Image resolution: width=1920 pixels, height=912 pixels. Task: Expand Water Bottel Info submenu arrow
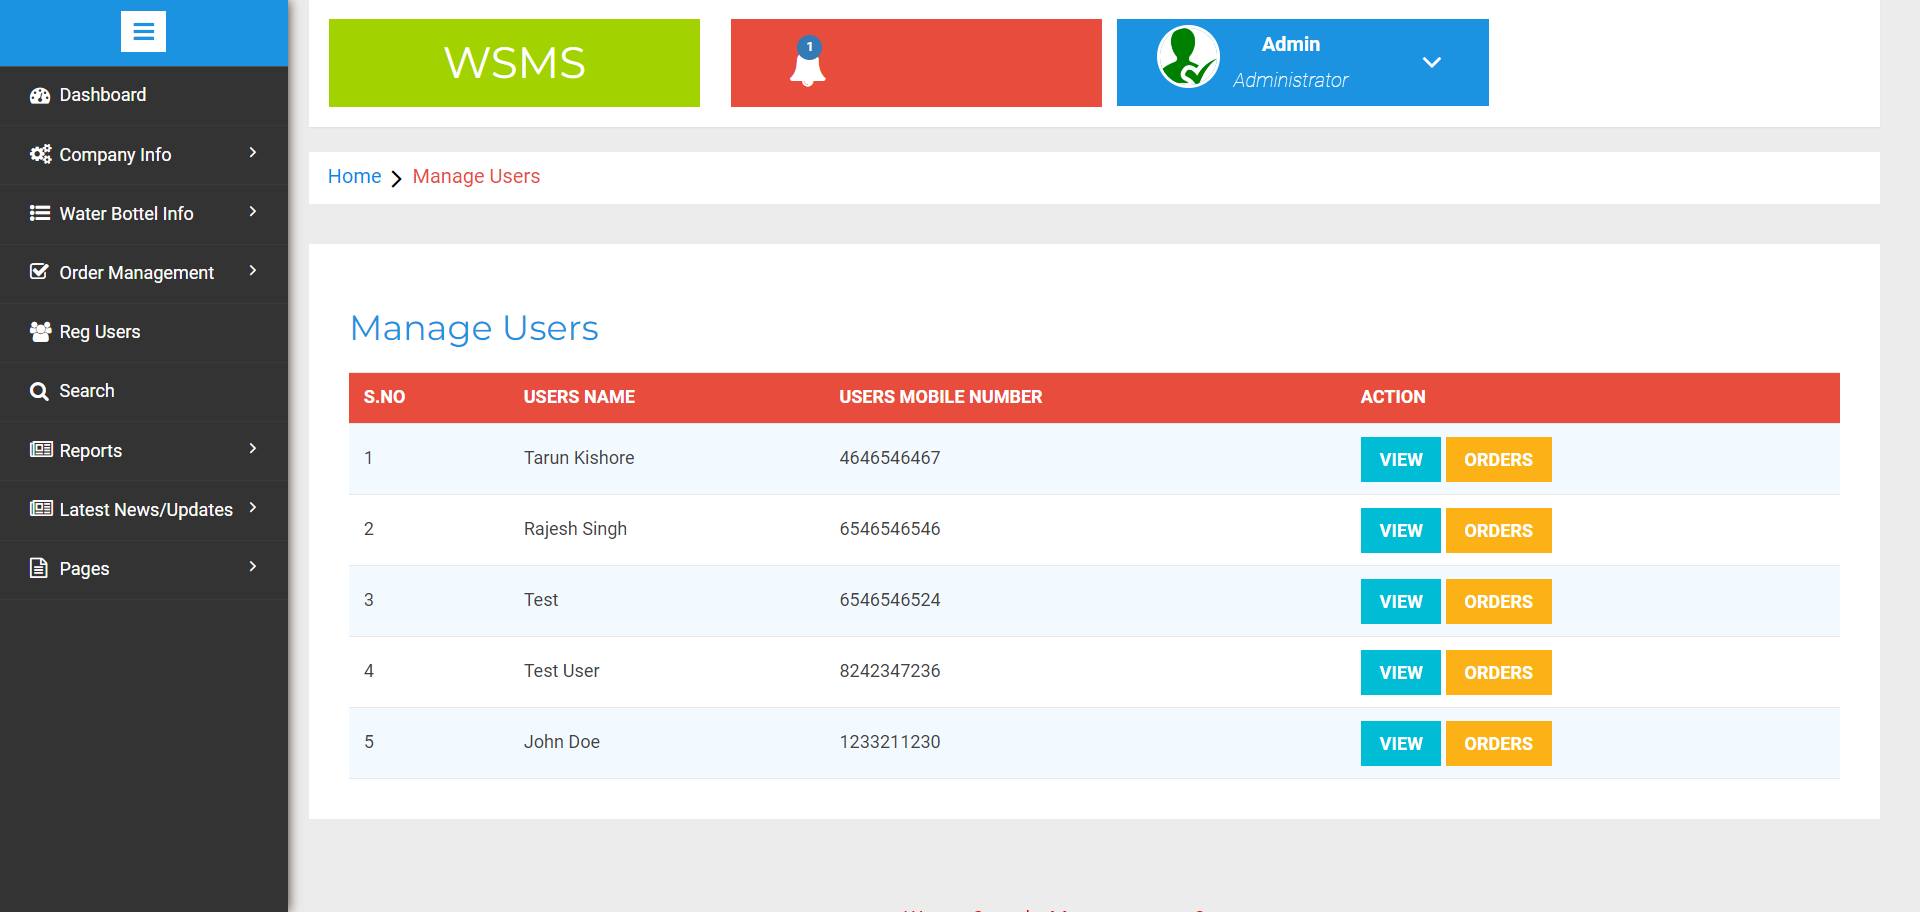coord(253,211)
